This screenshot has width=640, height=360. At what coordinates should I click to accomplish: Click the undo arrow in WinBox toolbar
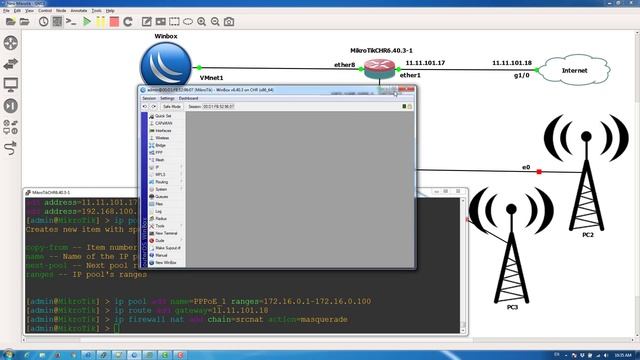coord(145,107)
